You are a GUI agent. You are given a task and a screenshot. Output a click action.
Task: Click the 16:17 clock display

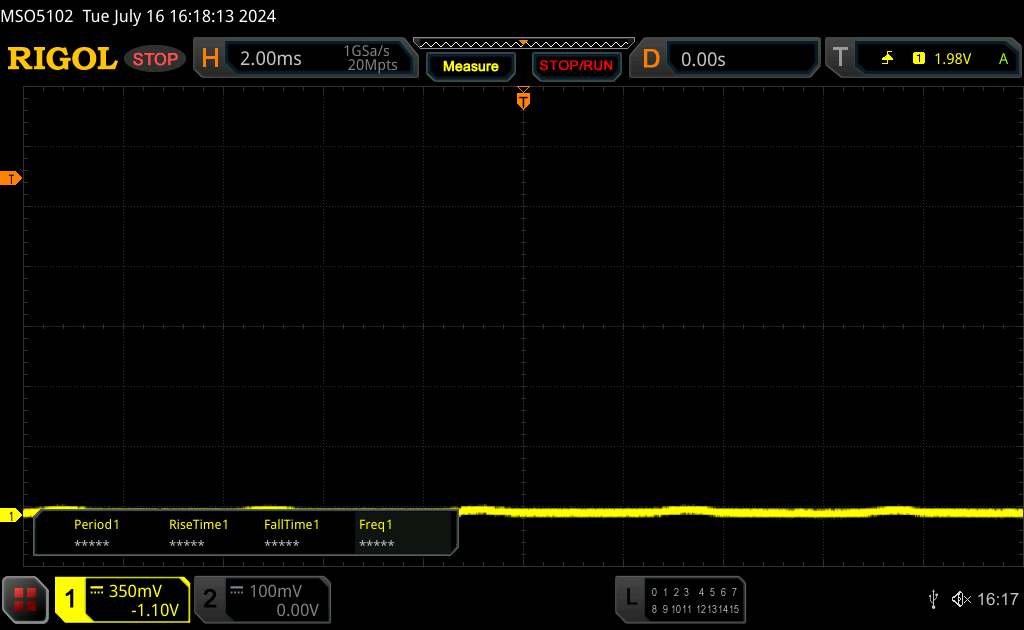997,599
